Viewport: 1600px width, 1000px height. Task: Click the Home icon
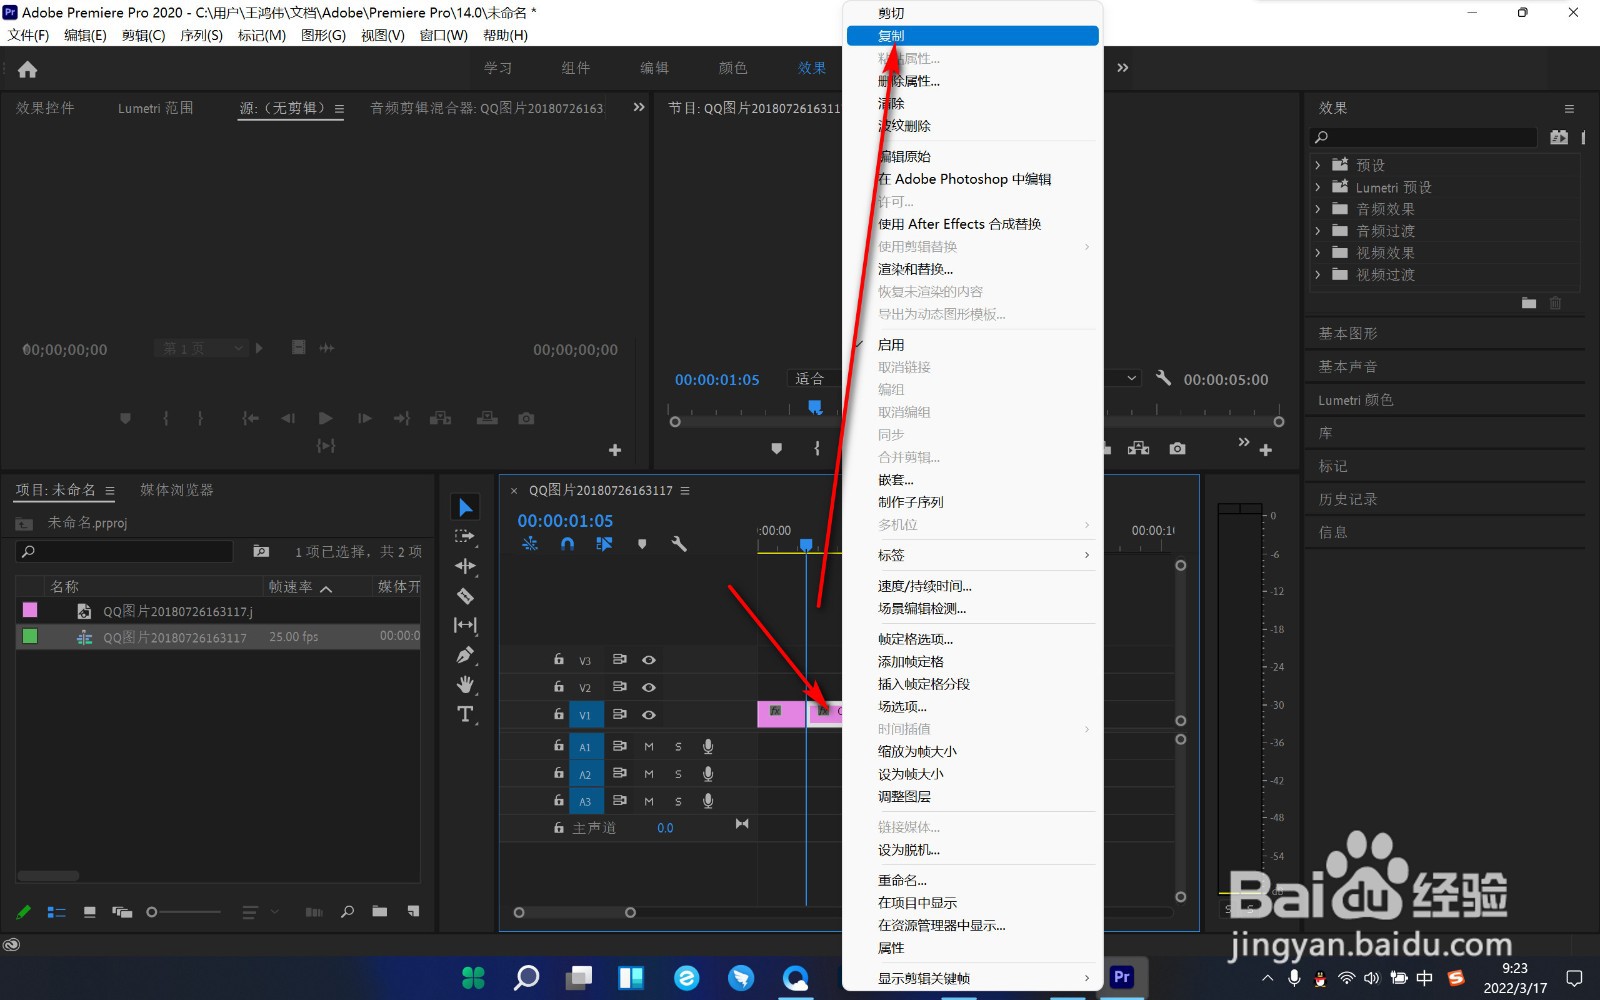(27, 69)
